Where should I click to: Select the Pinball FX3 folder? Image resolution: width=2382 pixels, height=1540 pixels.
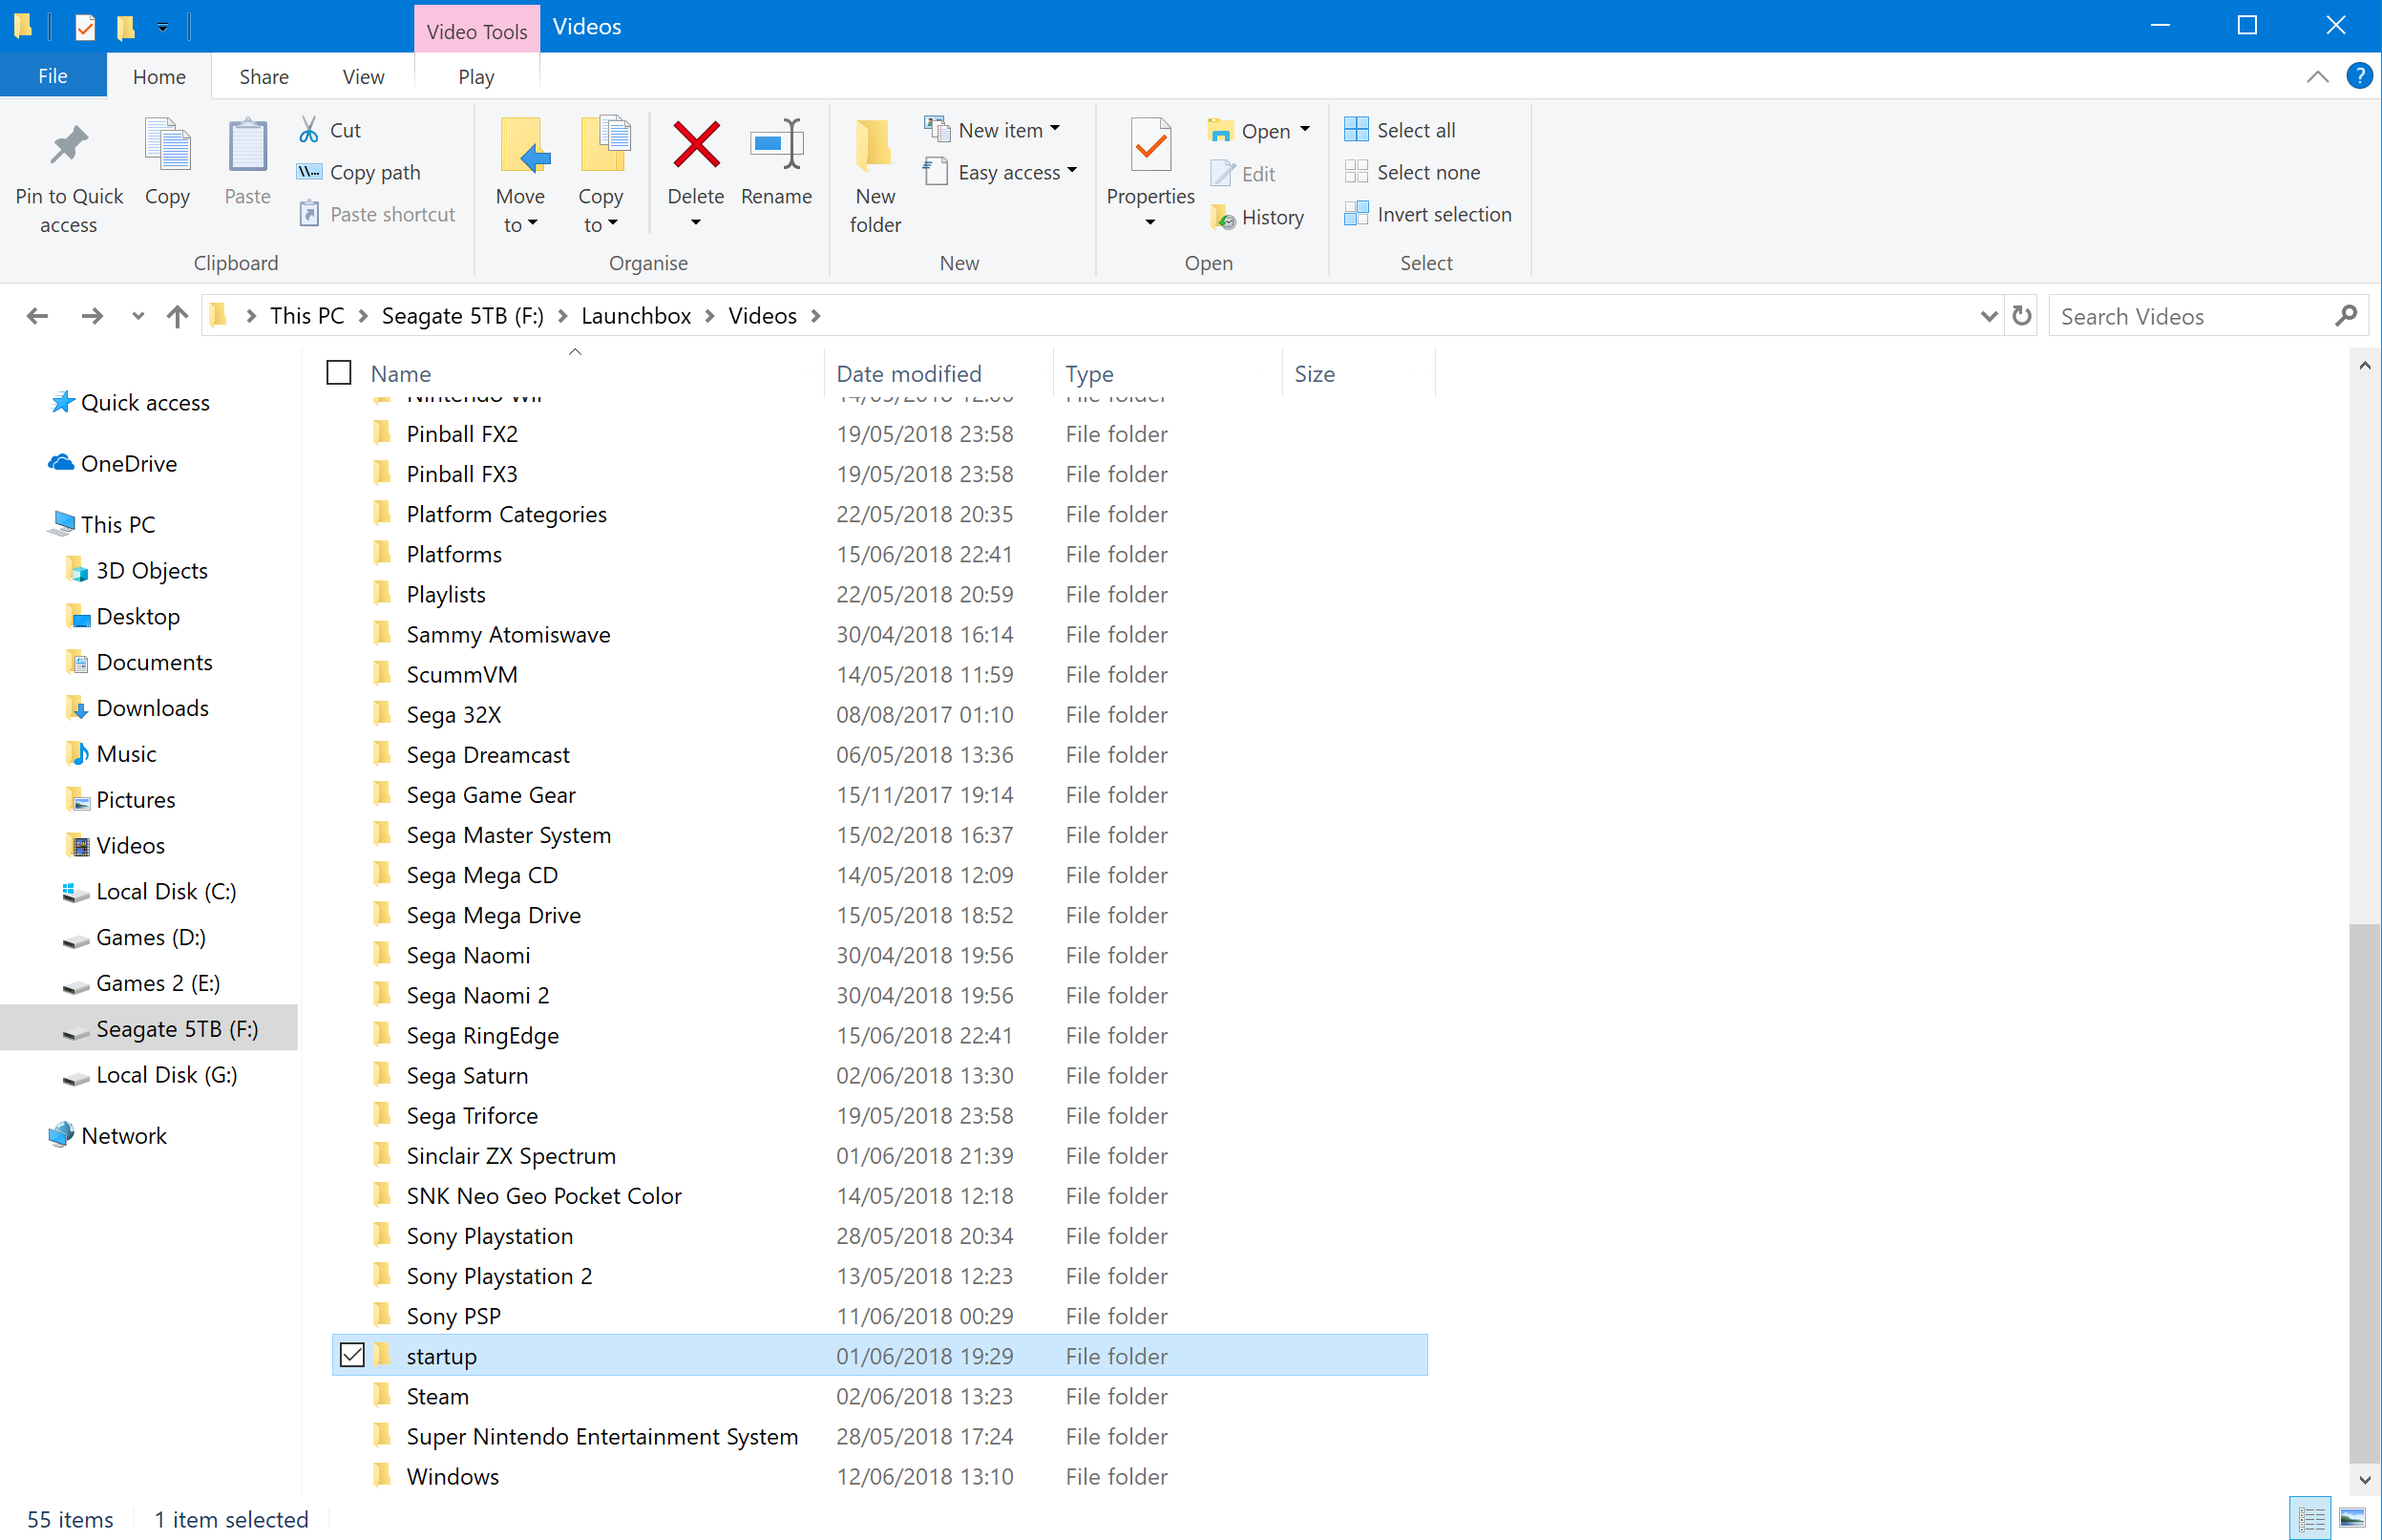880,474
